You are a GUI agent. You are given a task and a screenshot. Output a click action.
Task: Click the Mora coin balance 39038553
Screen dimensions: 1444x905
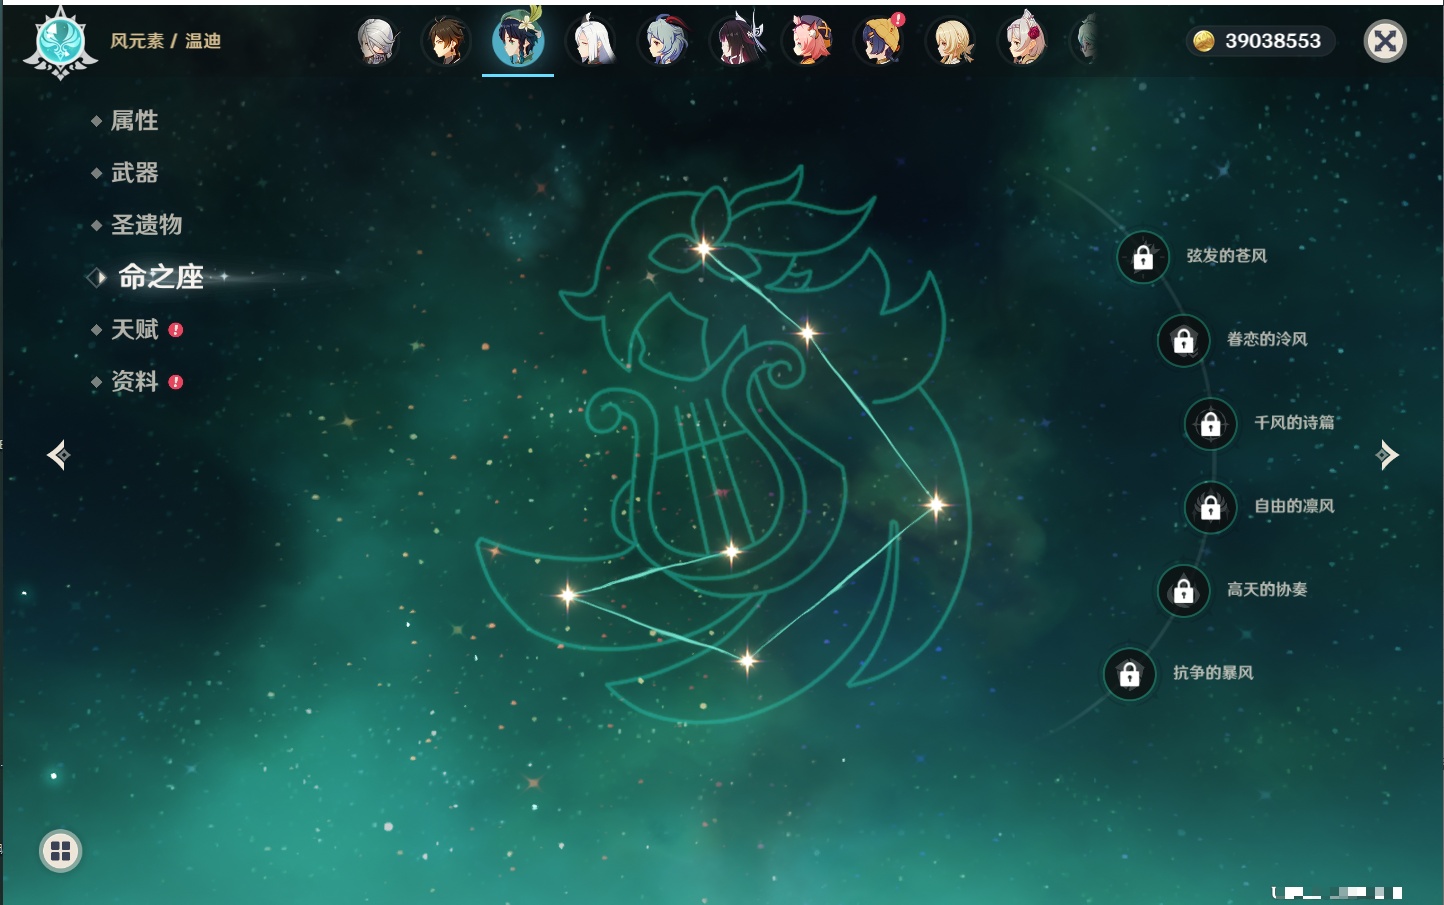click(x=1260, y=41)
